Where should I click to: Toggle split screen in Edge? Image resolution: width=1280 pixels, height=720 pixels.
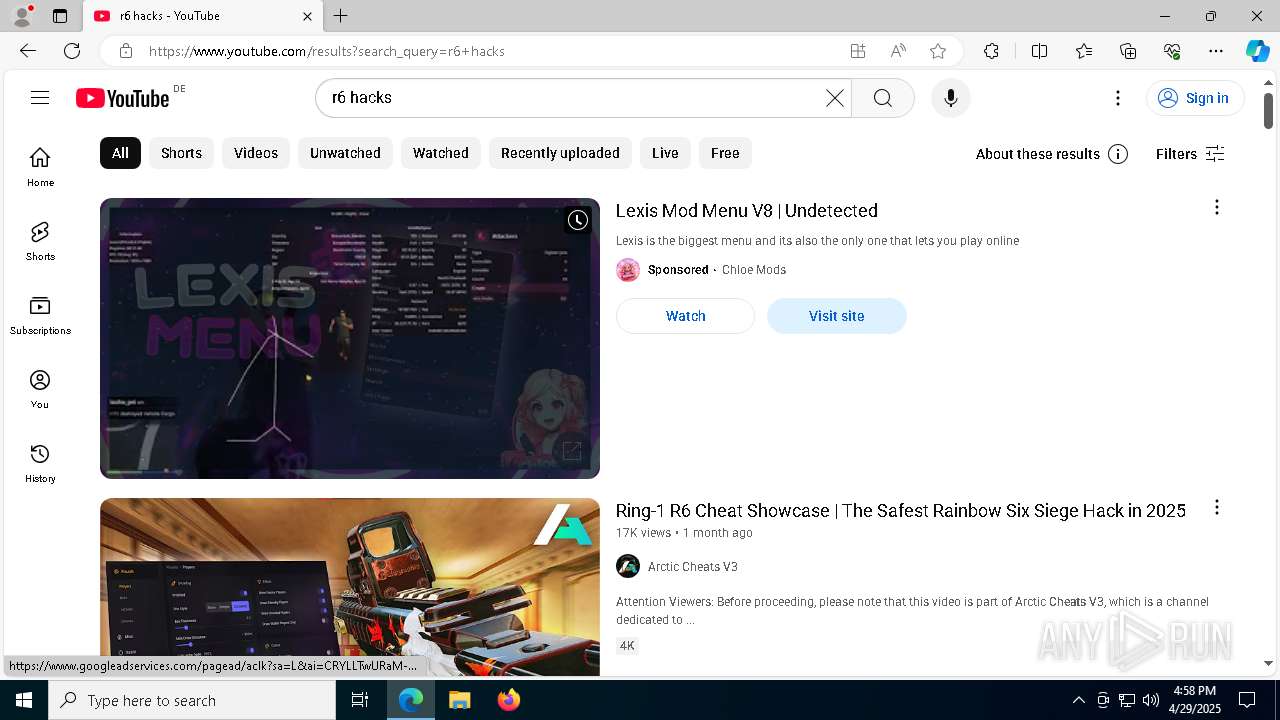click(1039, 51)
